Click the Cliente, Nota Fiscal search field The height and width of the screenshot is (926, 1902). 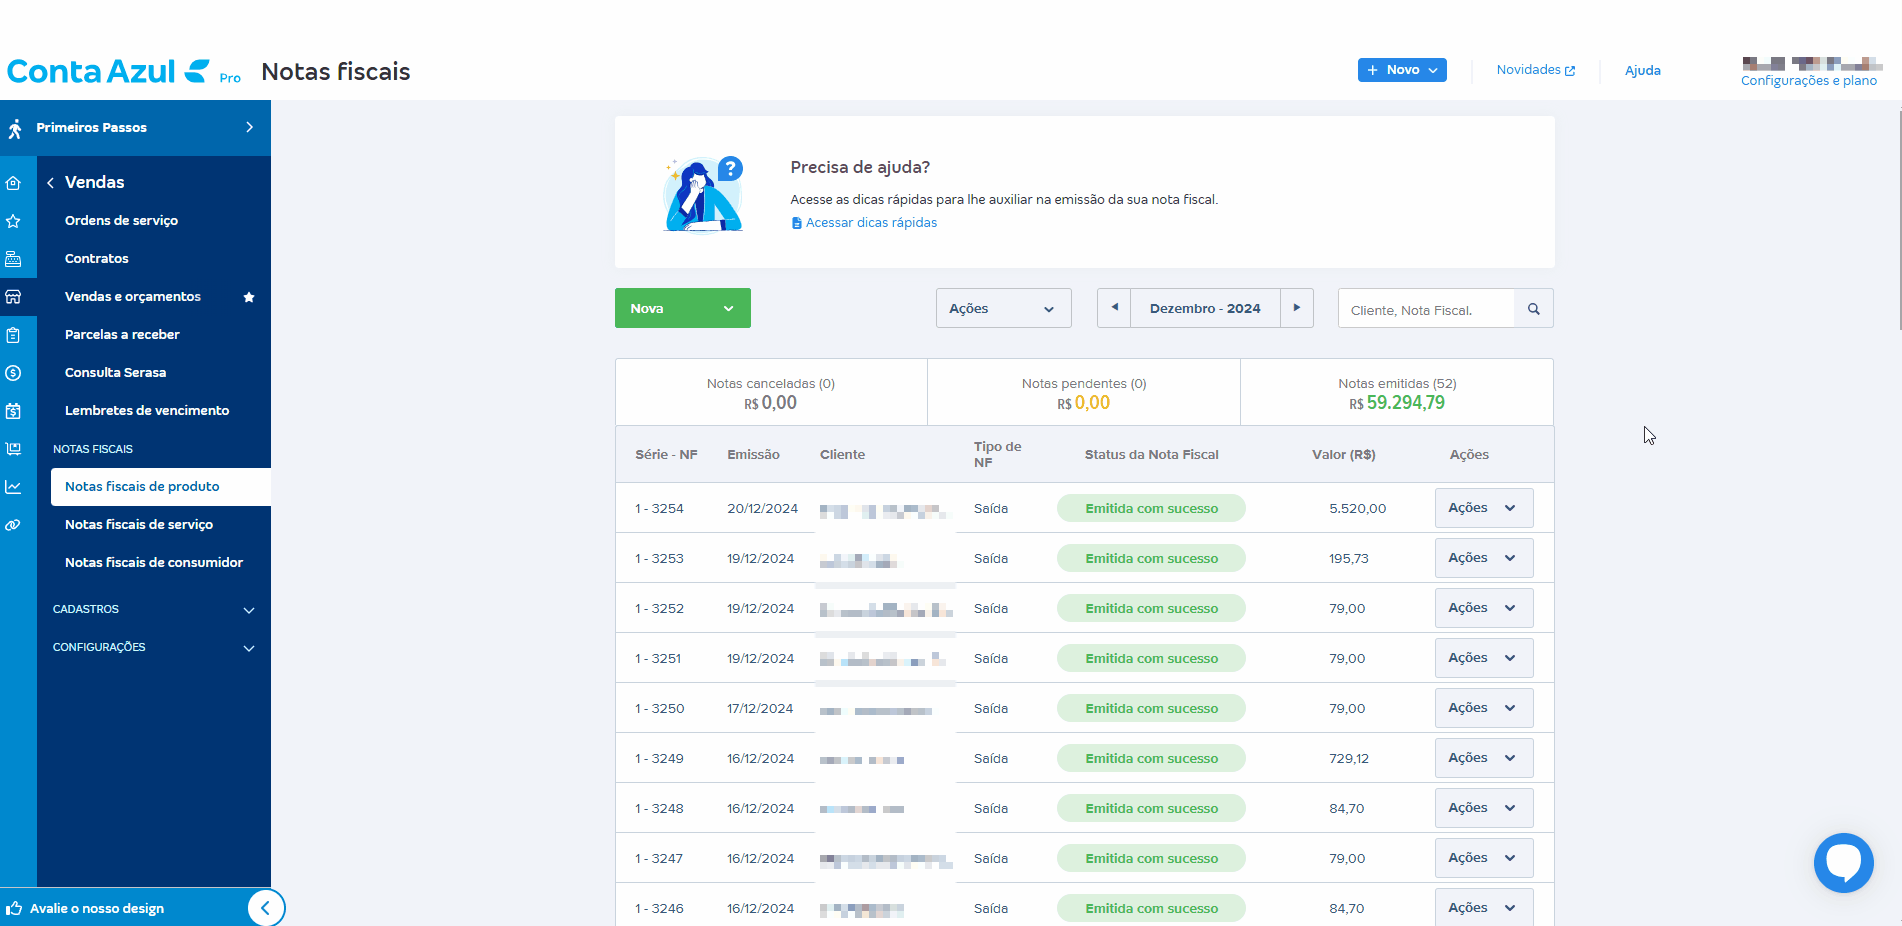1426,310
